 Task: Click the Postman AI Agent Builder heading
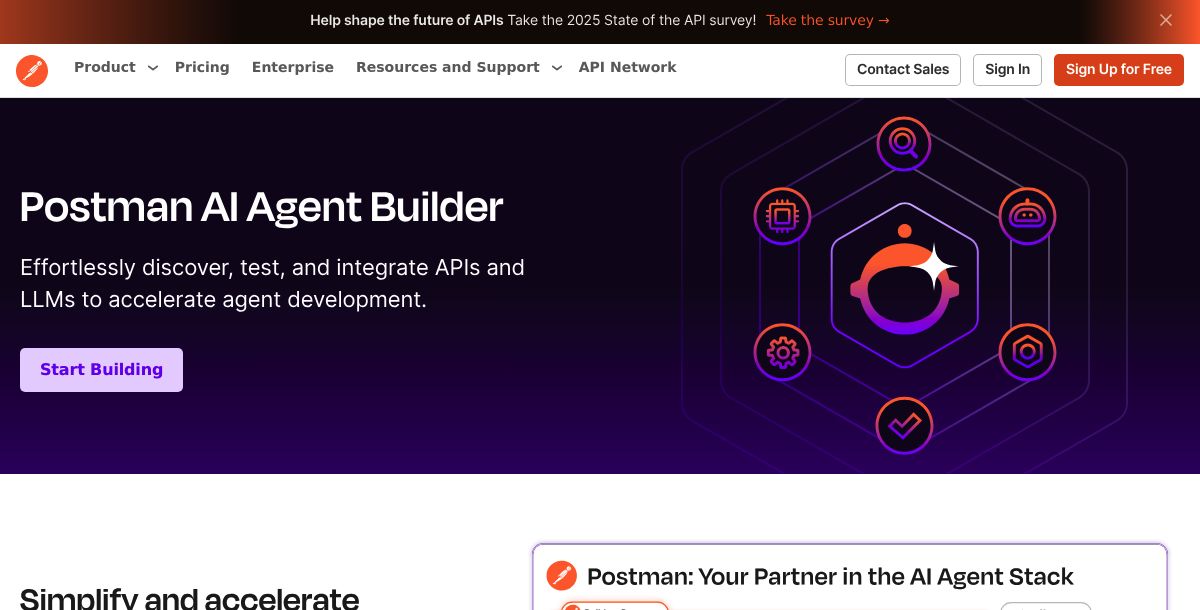(x=261, y=207)
